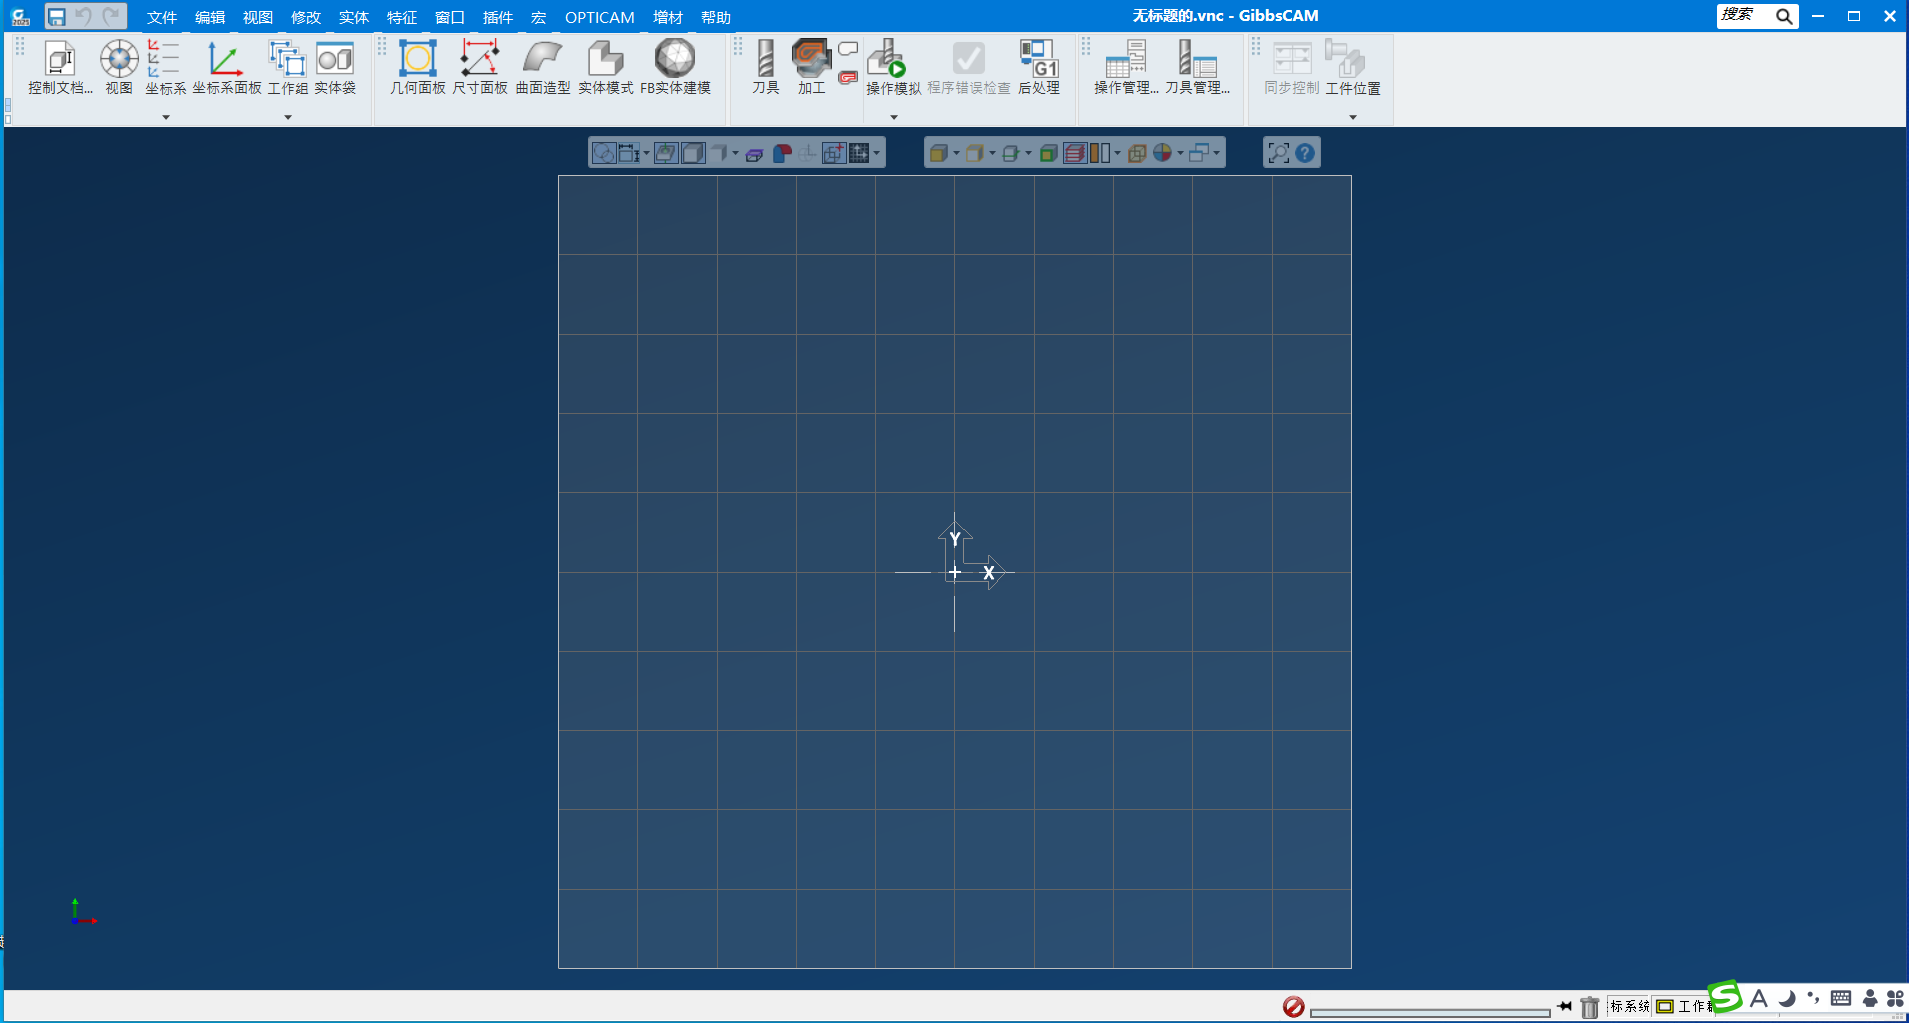The height and width of the screenshot is (1023, 1909).
Task: Toggle the red stacked layers display button
Action: (x=1074, y=153)
